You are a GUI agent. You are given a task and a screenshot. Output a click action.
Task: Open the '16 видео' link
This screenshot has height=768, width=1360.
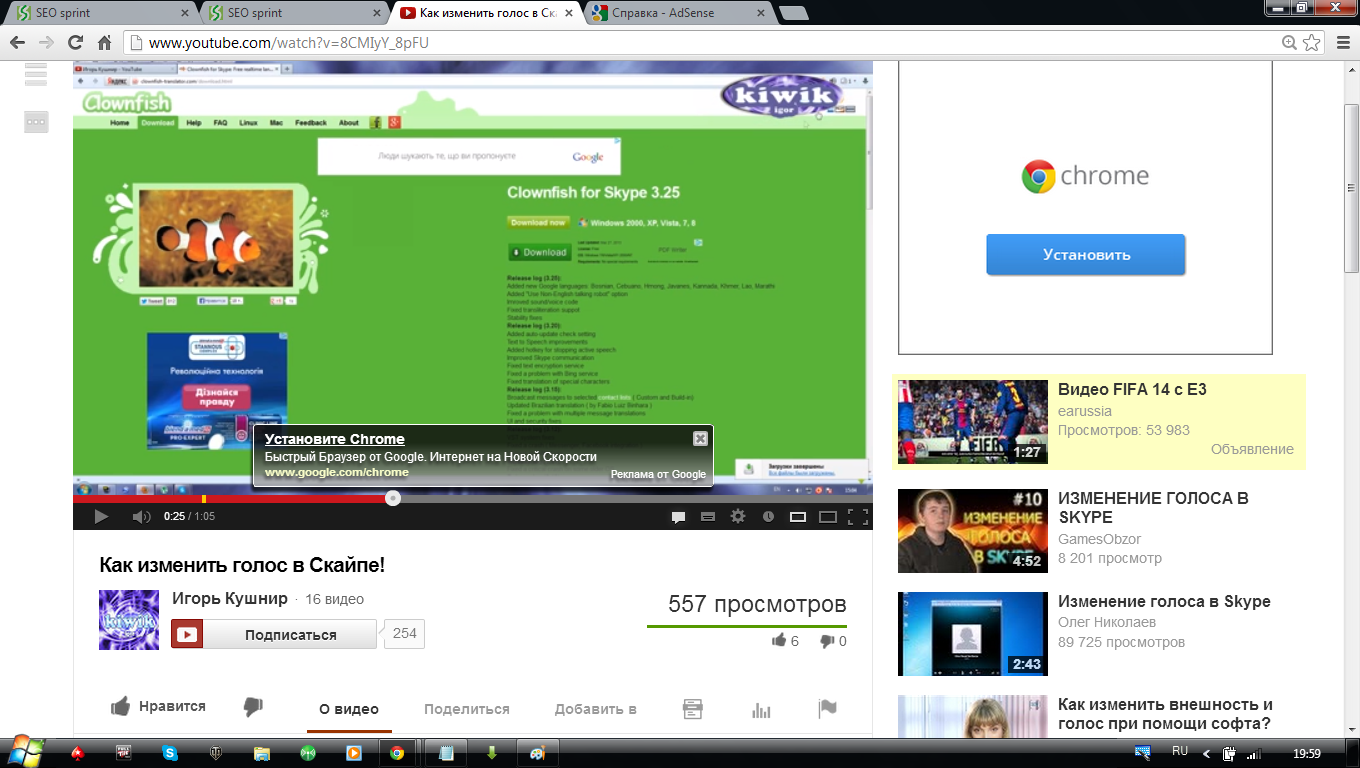click(335, 600)
